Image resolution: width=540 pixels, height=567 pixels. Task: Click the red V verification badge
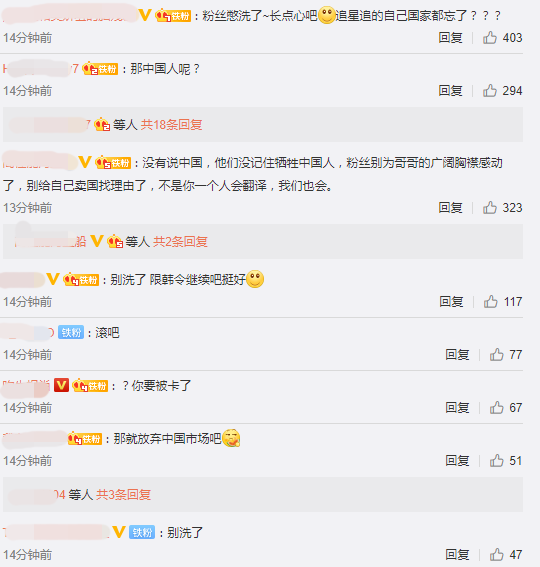click(x=61, y=385)
